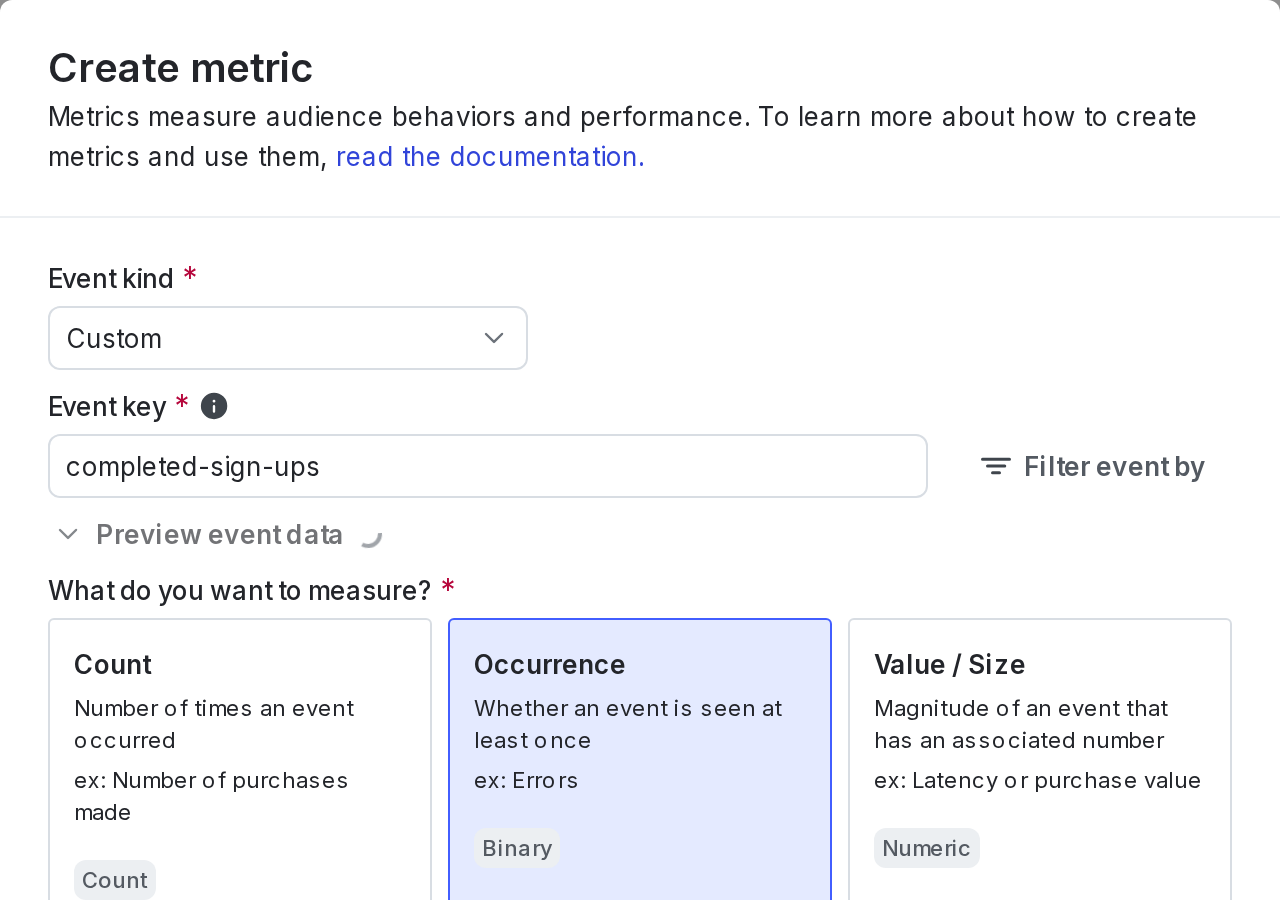The height and width of the screenshot is (900, 1280).
Task: Collapse the Custom event kind selector
Action: click(288, 337)
